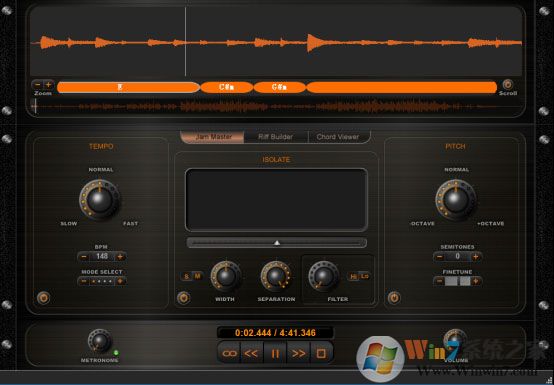This screenshot has height=385, width=554.
Task: Increase finetune with the plus button
Action: [476, 281]
